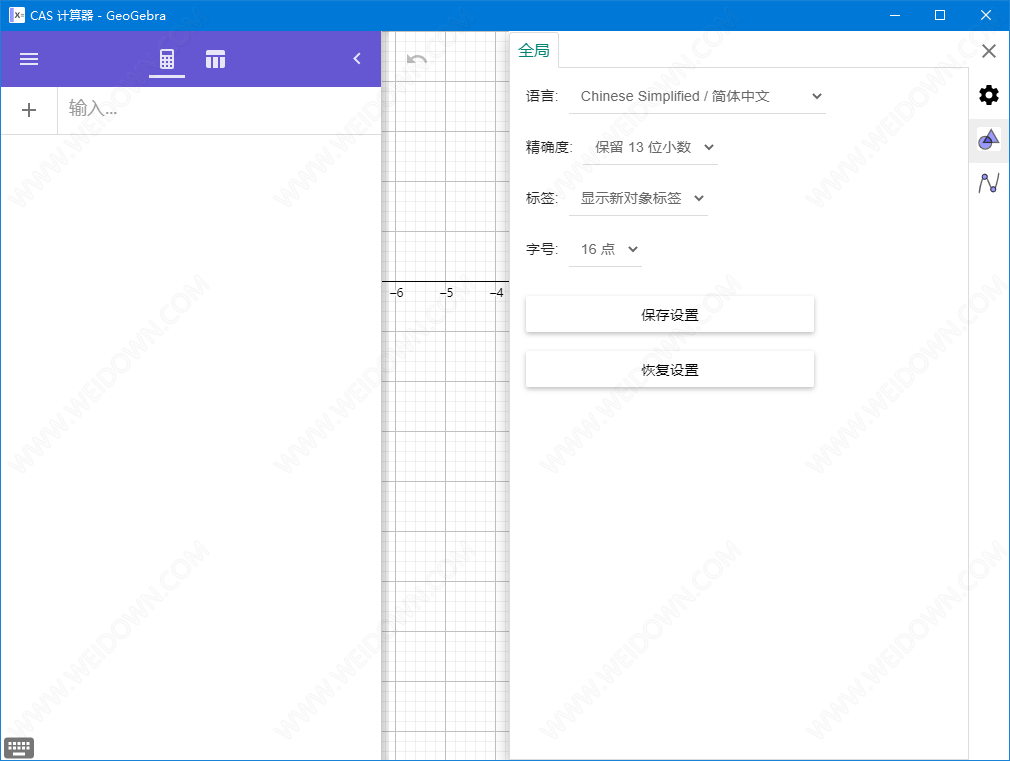Show the virtual keyboard icon
Screen dimensions: 1010x761
tap(19, 747)
